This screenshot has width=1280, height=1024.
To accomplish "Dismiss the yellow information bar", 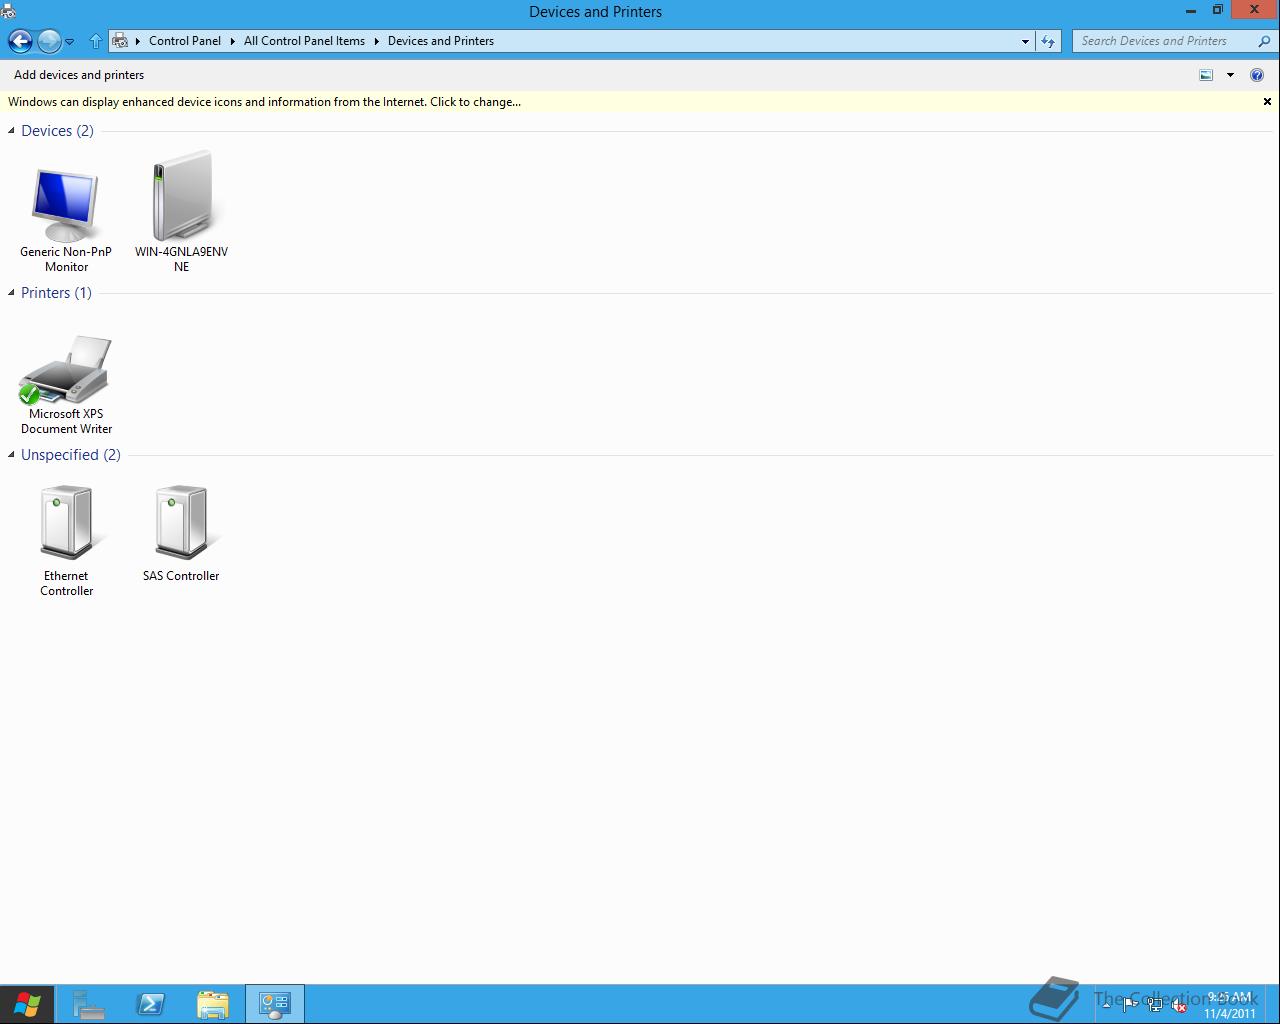I will coord(1267,102).
